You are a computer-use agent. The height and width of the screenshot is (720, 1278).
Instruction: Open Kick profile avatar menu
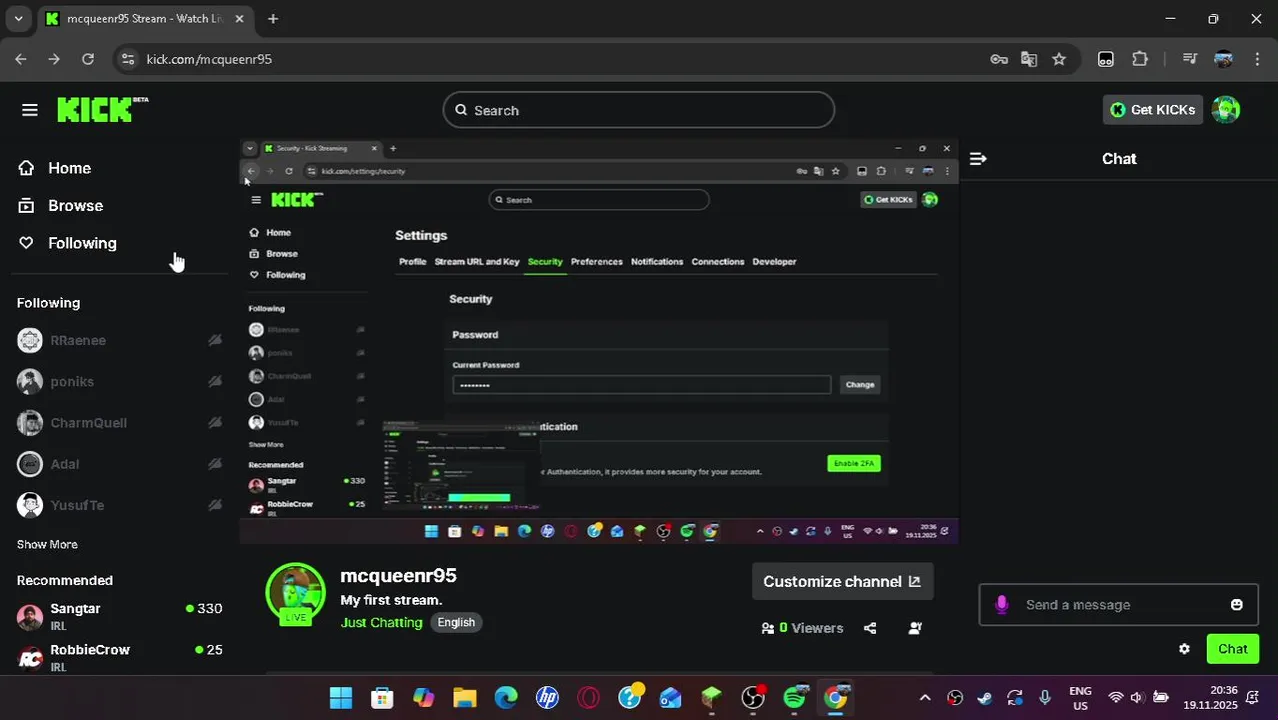pyautogui.click(x=1226, y=110)
